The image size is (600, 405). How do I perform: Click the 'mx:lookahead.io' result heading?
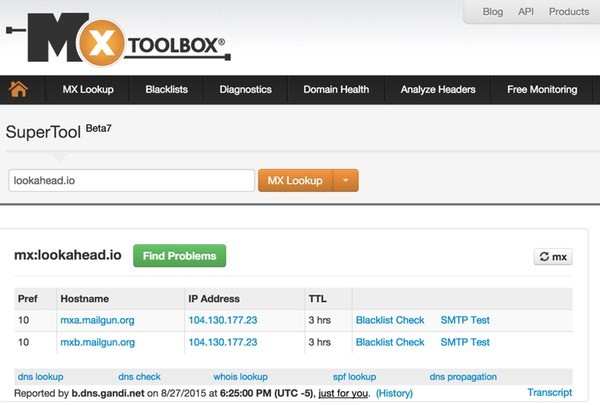coord(68,255)
